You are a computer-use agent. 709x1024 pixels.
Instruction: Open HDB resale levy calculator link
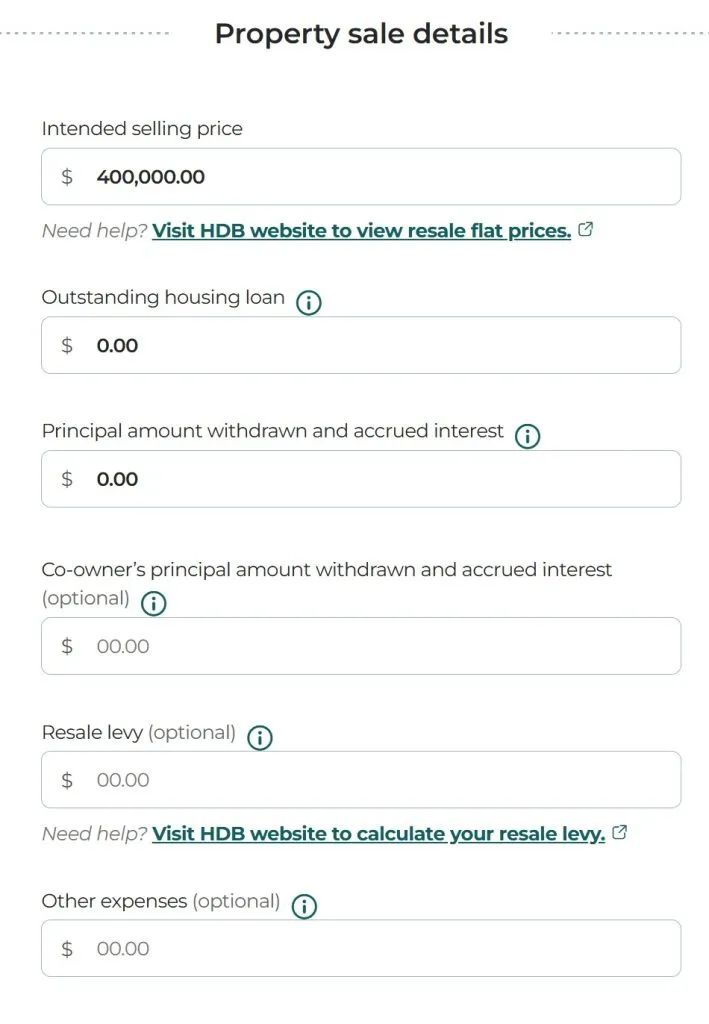379,833
